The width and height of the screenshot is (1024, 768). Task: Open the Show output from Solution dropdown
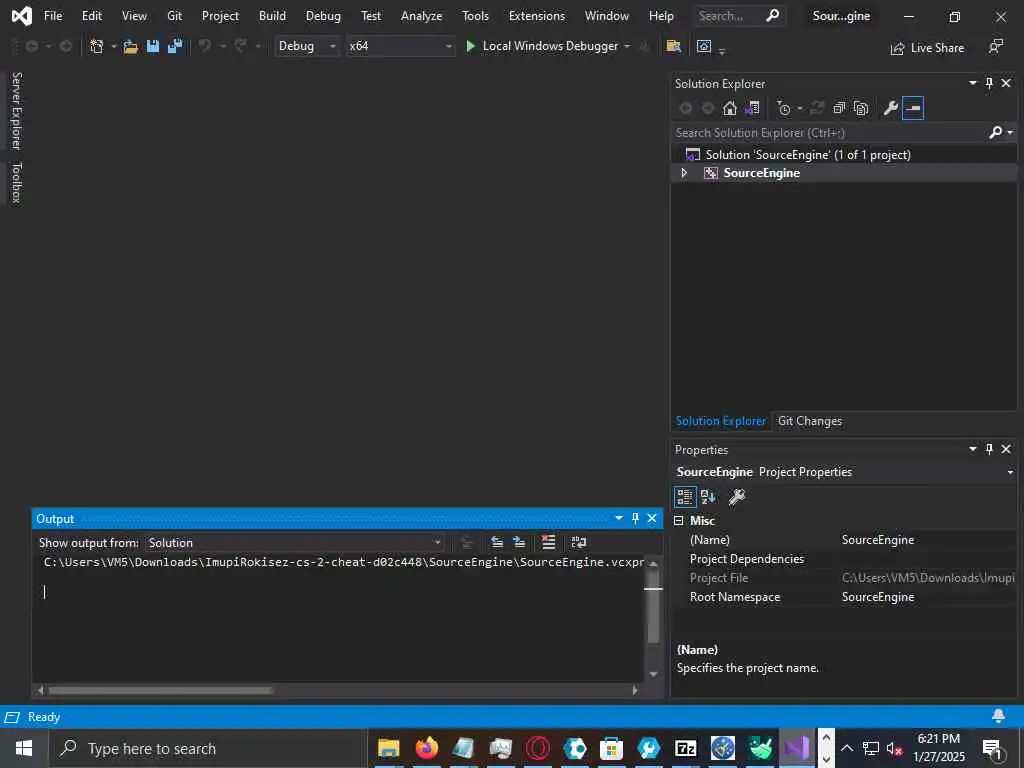294,543
